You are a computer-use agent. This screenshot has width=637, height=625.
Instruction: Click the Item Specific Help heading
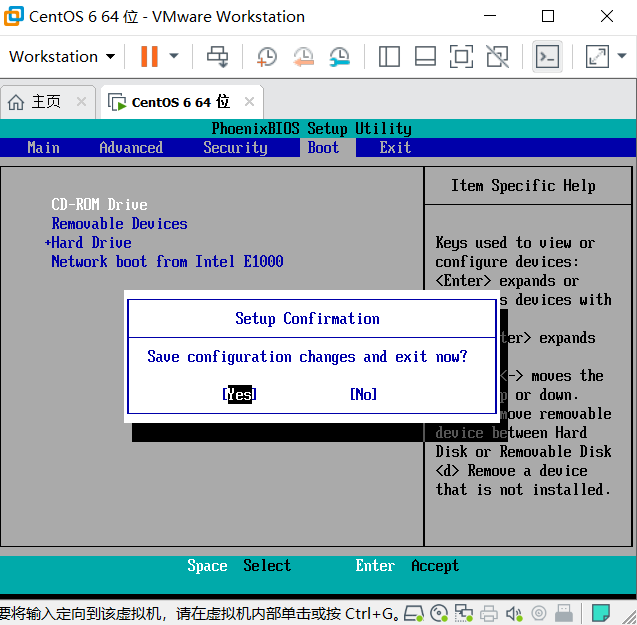point(523,186)
